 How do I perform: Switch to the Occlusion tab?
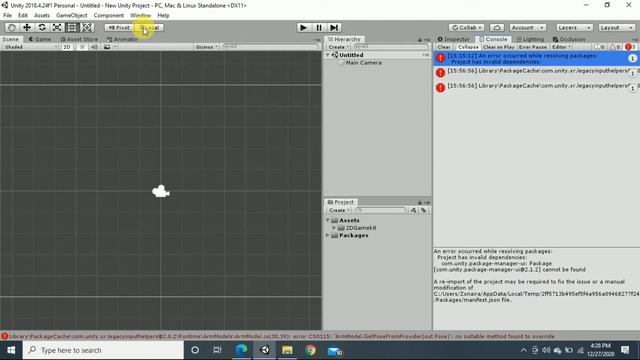coord(569,39)
